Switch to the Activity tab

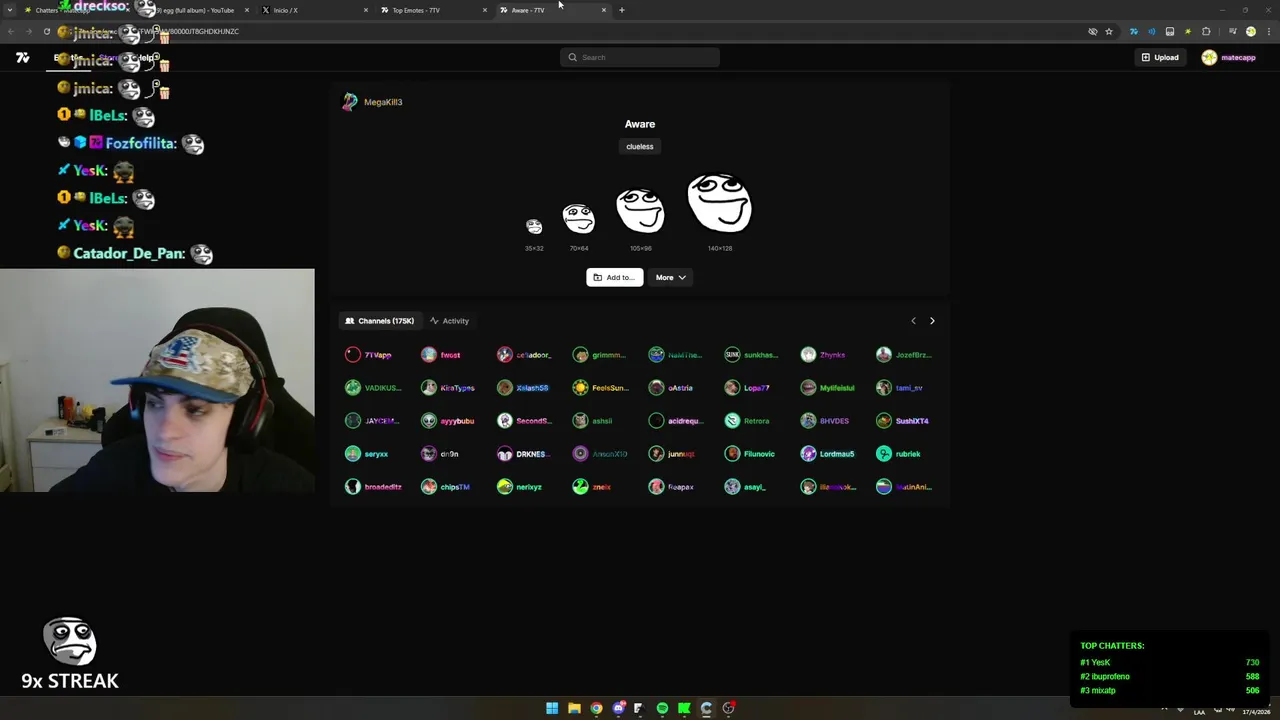tap(449, 321)
